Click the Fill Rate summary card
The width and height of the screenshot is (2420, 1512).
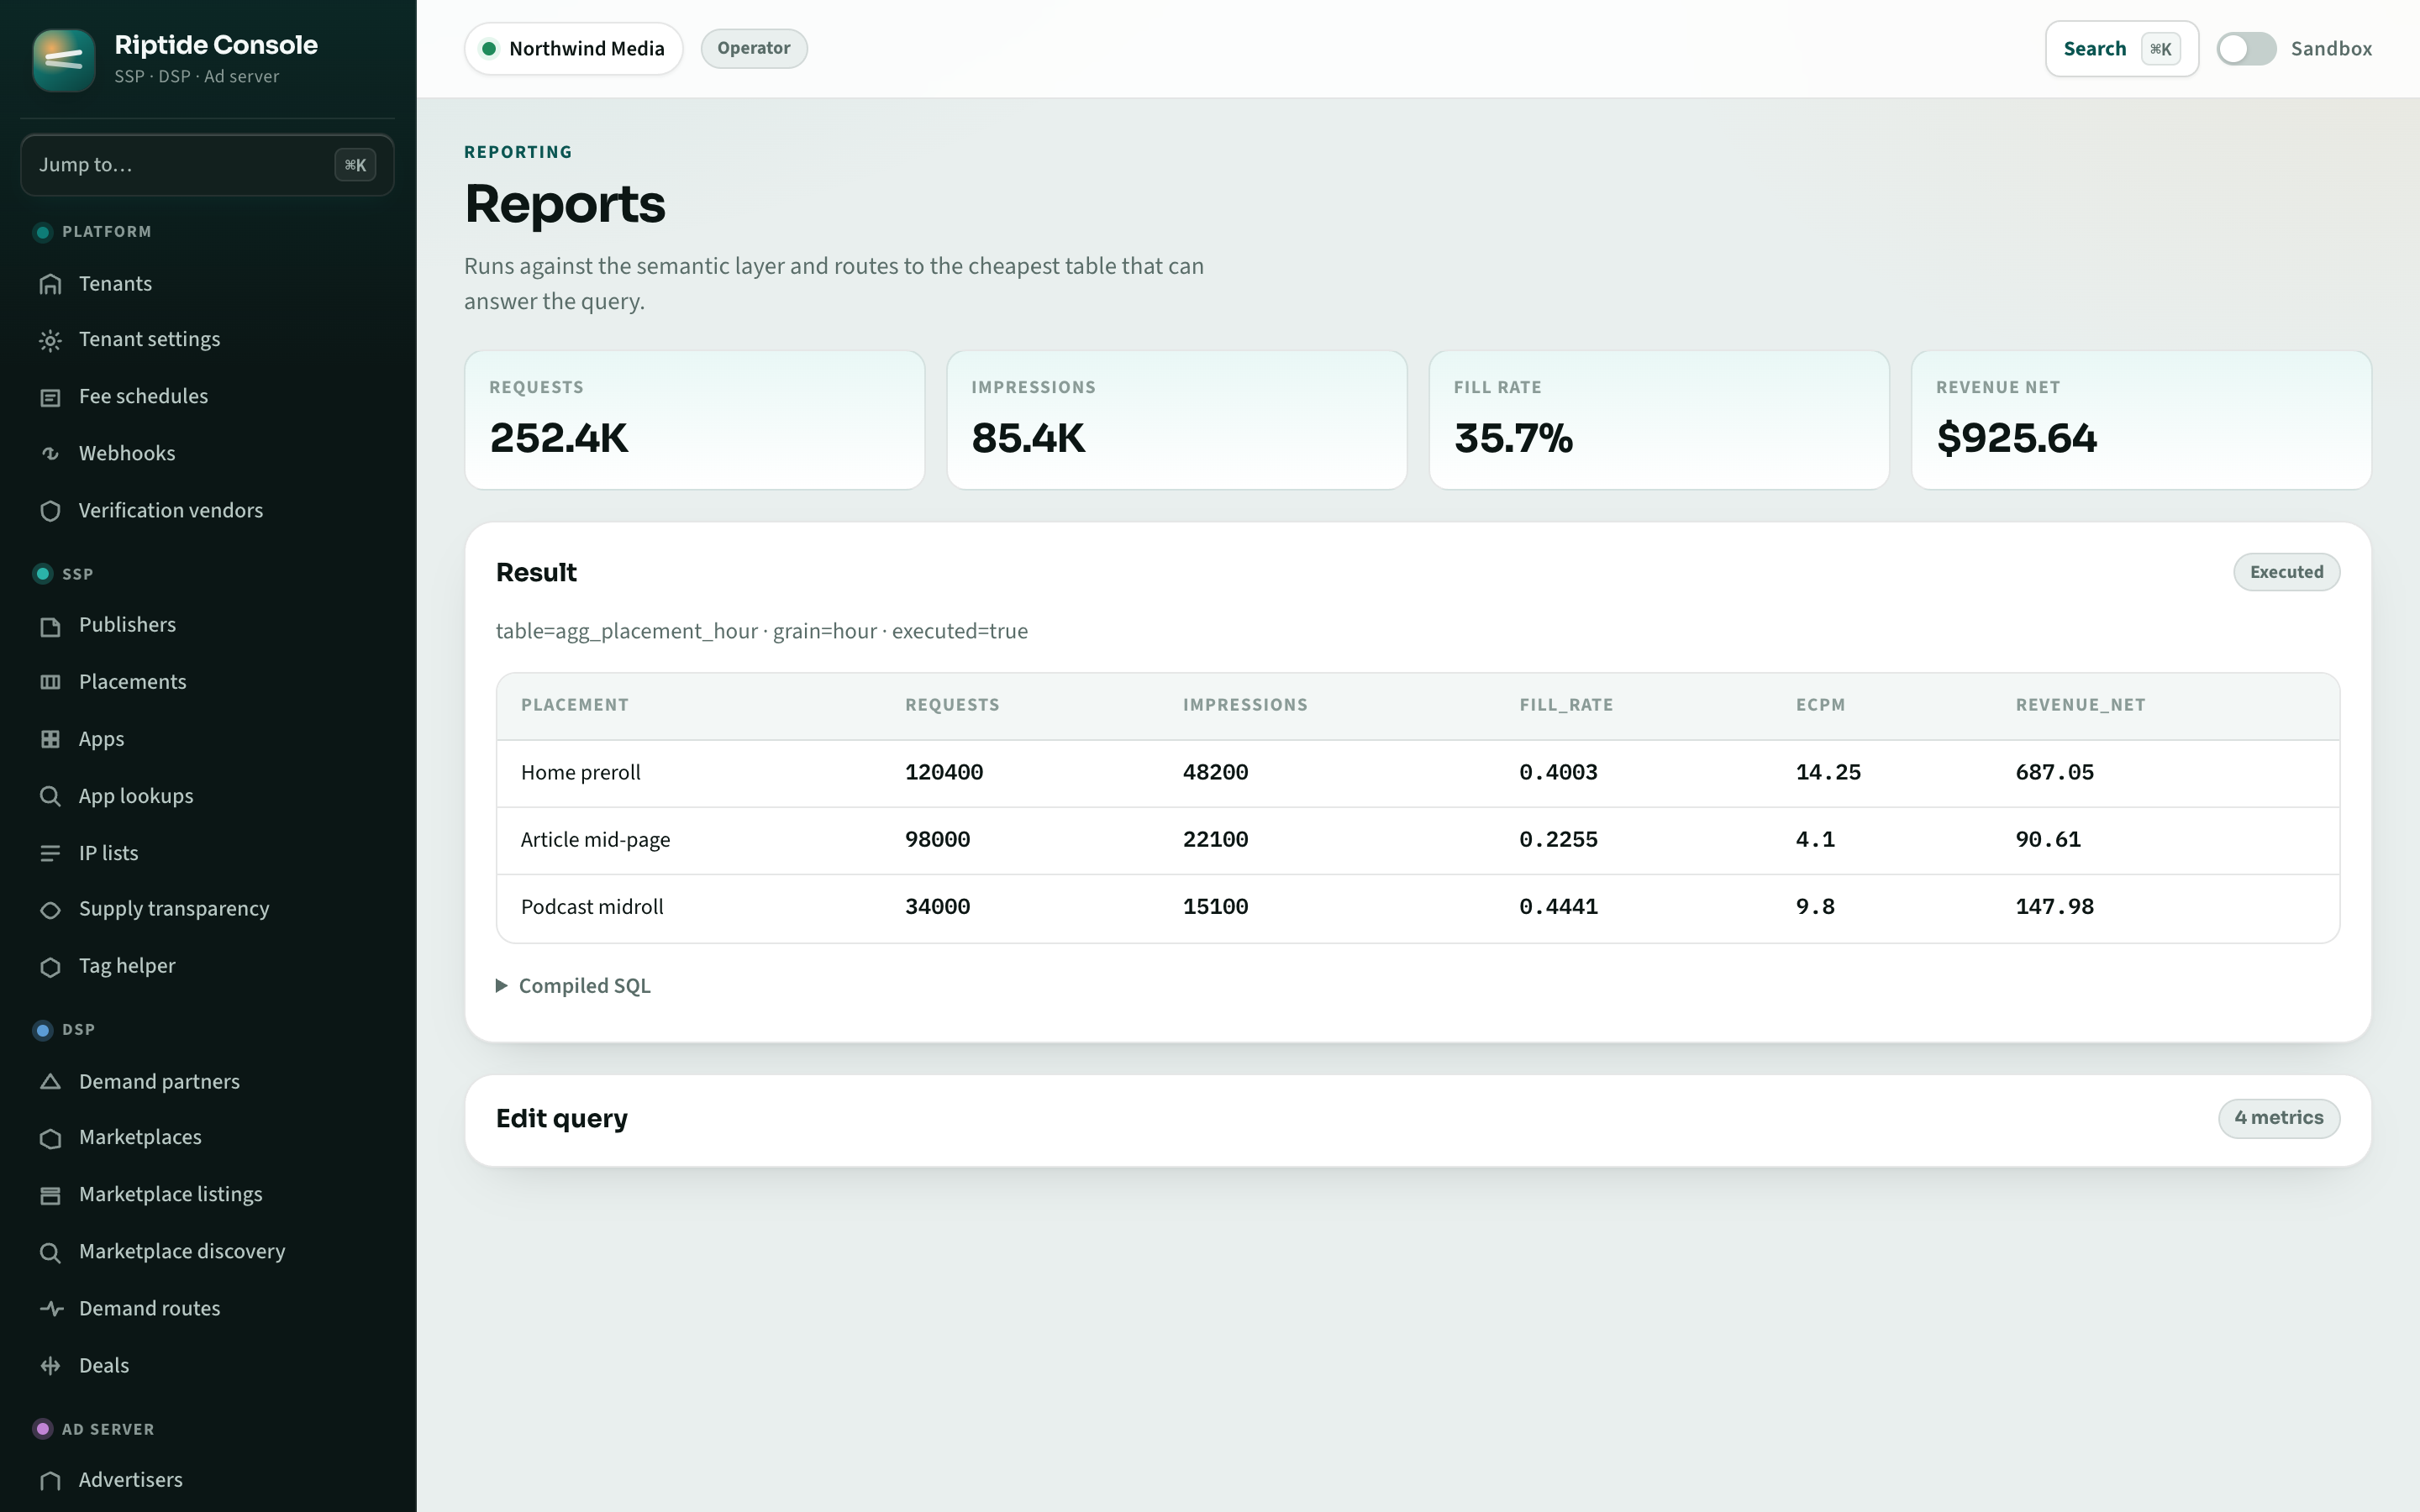(1659, 420)
